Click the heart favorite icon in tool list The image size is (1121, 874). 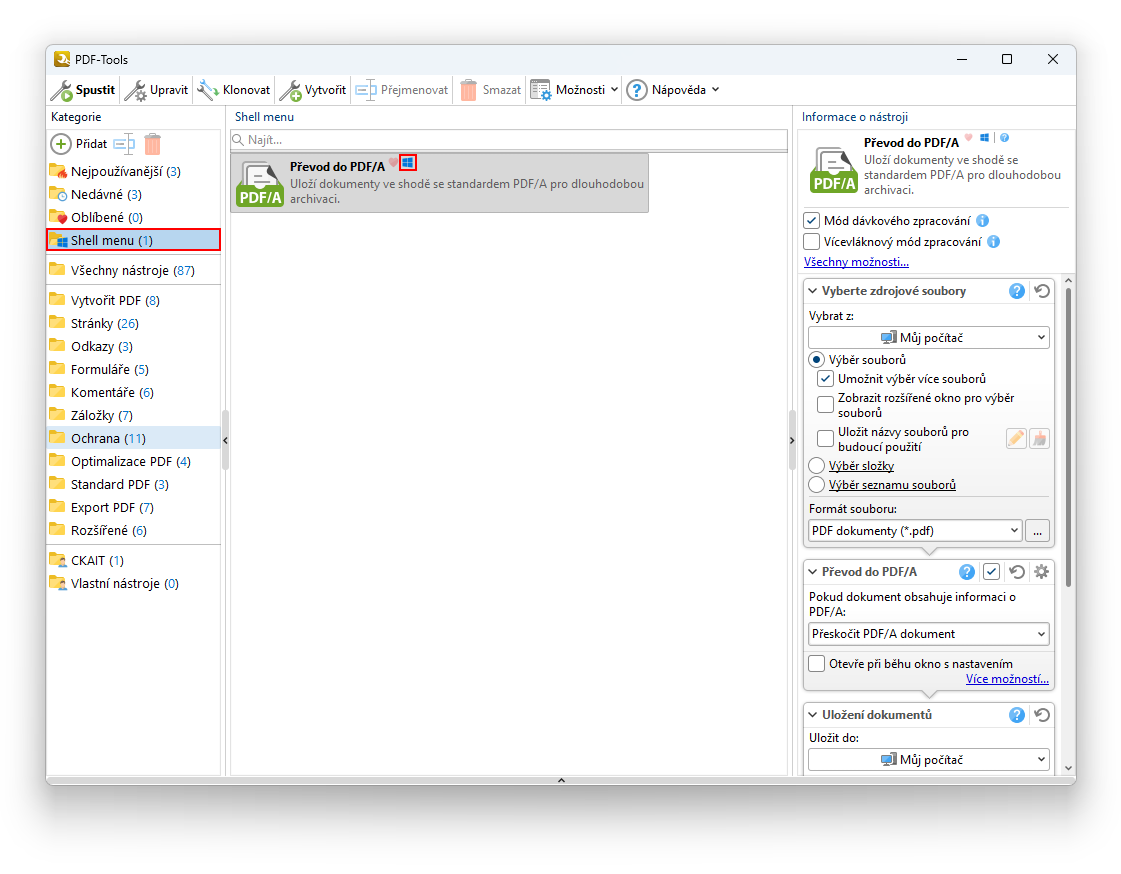click(392, 163)
